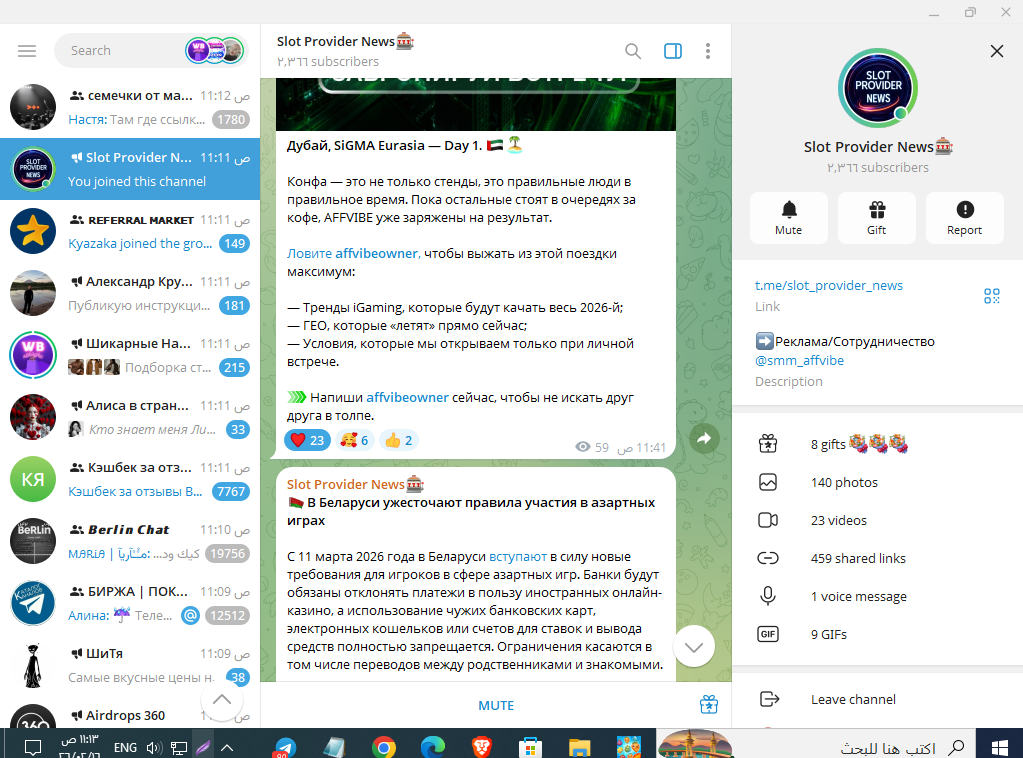Click the Slot Provider News header title

pos(345,41)
